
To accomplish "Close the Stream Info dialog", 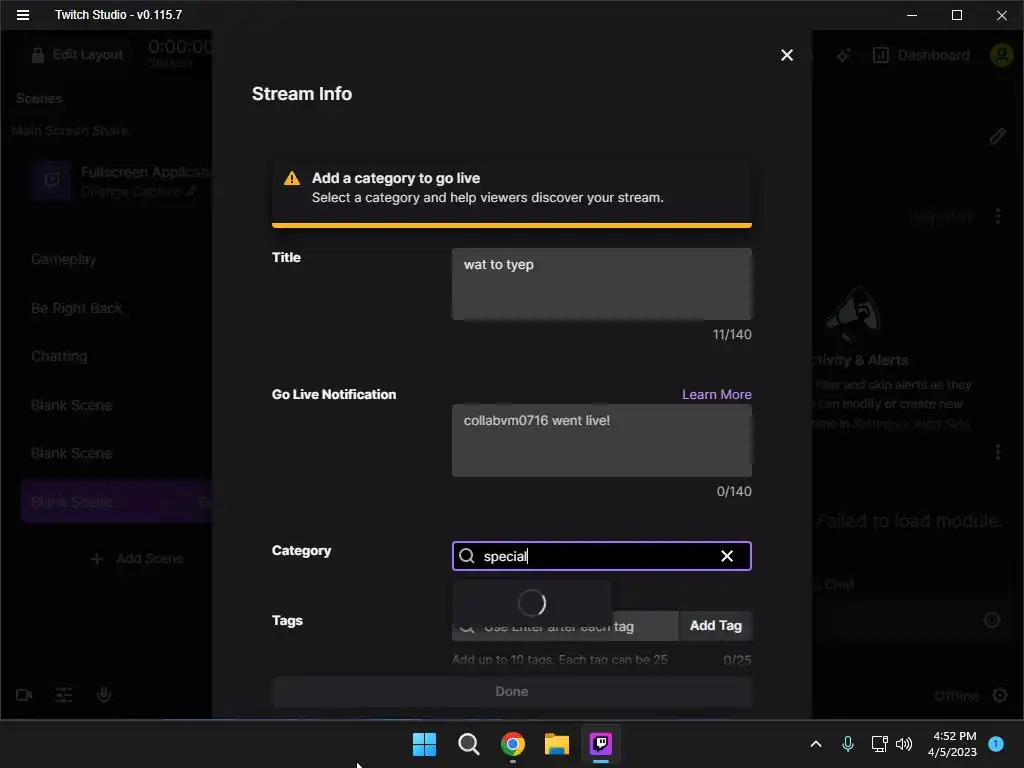I will 787,55.
